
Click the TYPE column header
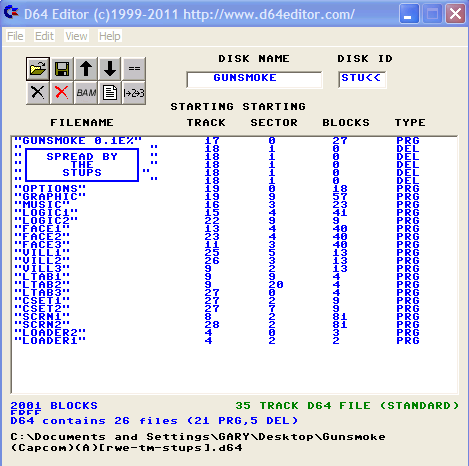pyautogui.click(x=410, y=123)
